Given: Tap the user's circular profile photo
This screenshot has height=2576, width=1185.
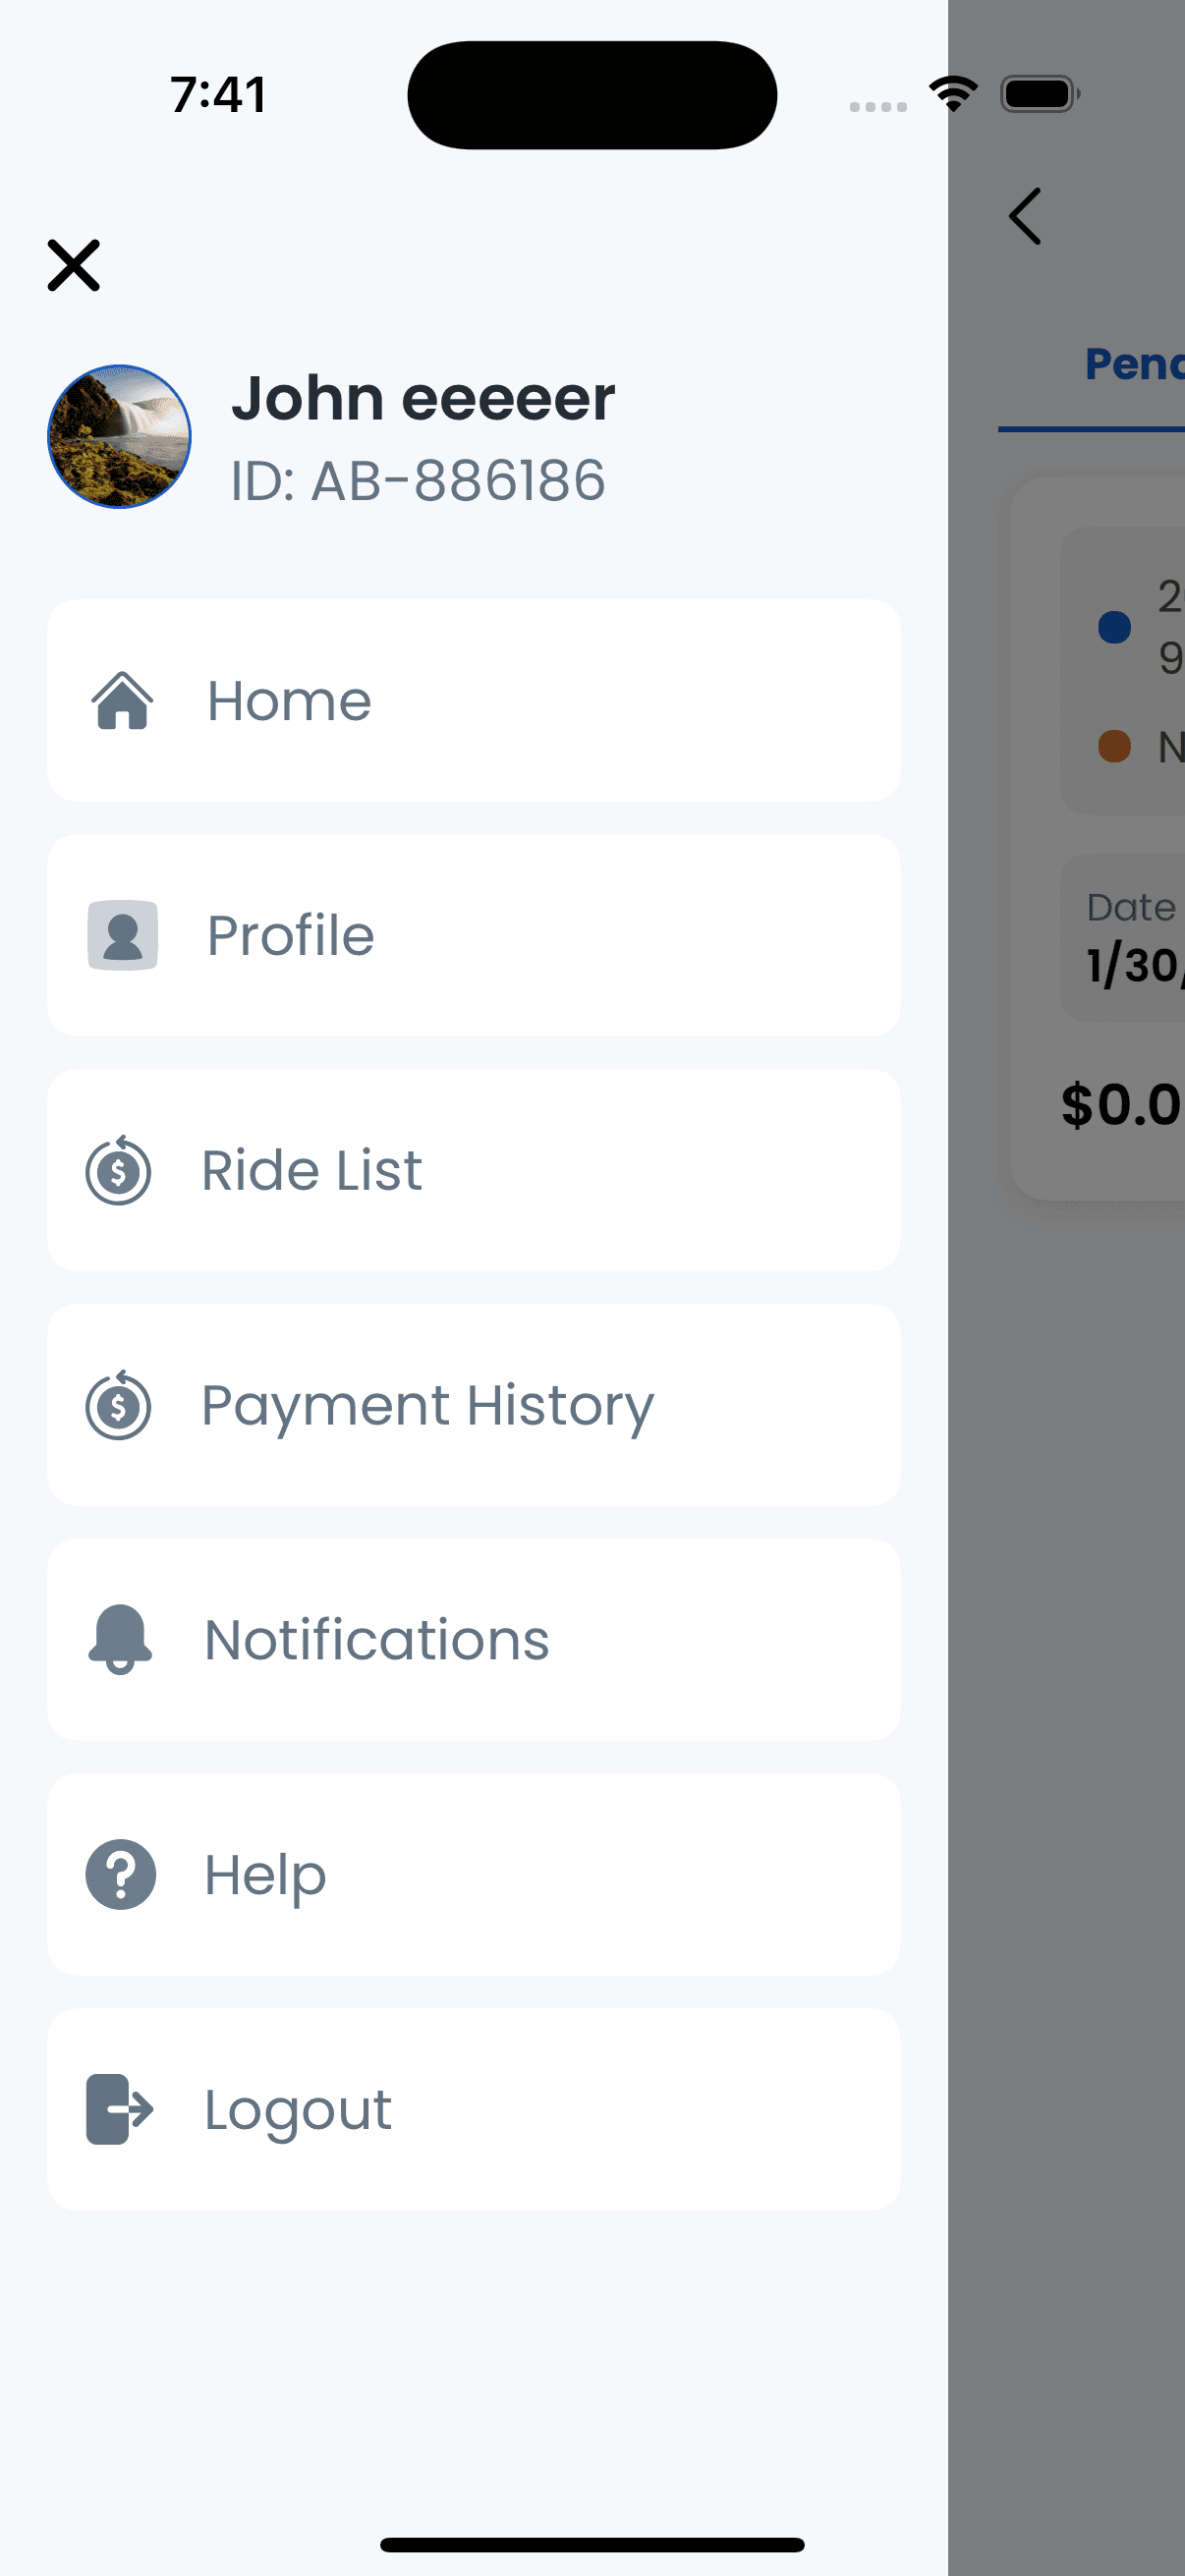Looking at the screenshot, I should tap(119, 436).
